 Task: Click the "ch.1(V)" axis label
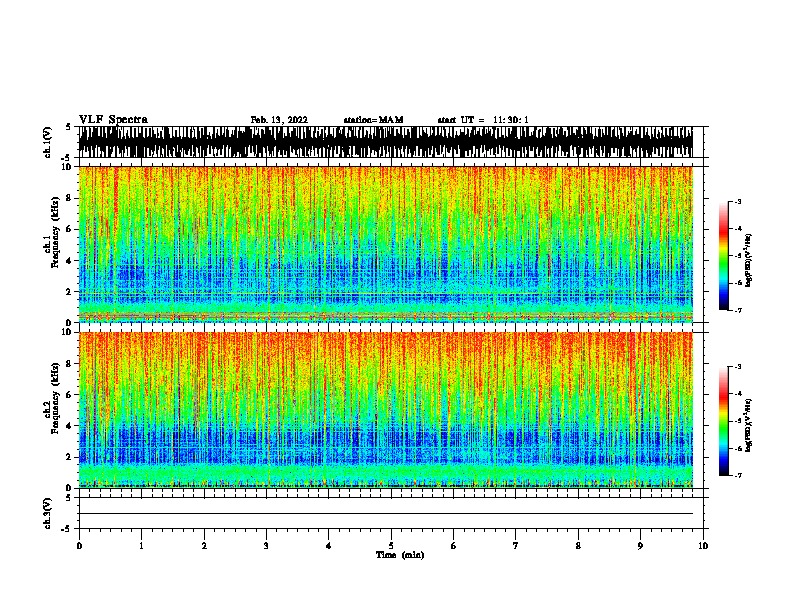[47, 142]
